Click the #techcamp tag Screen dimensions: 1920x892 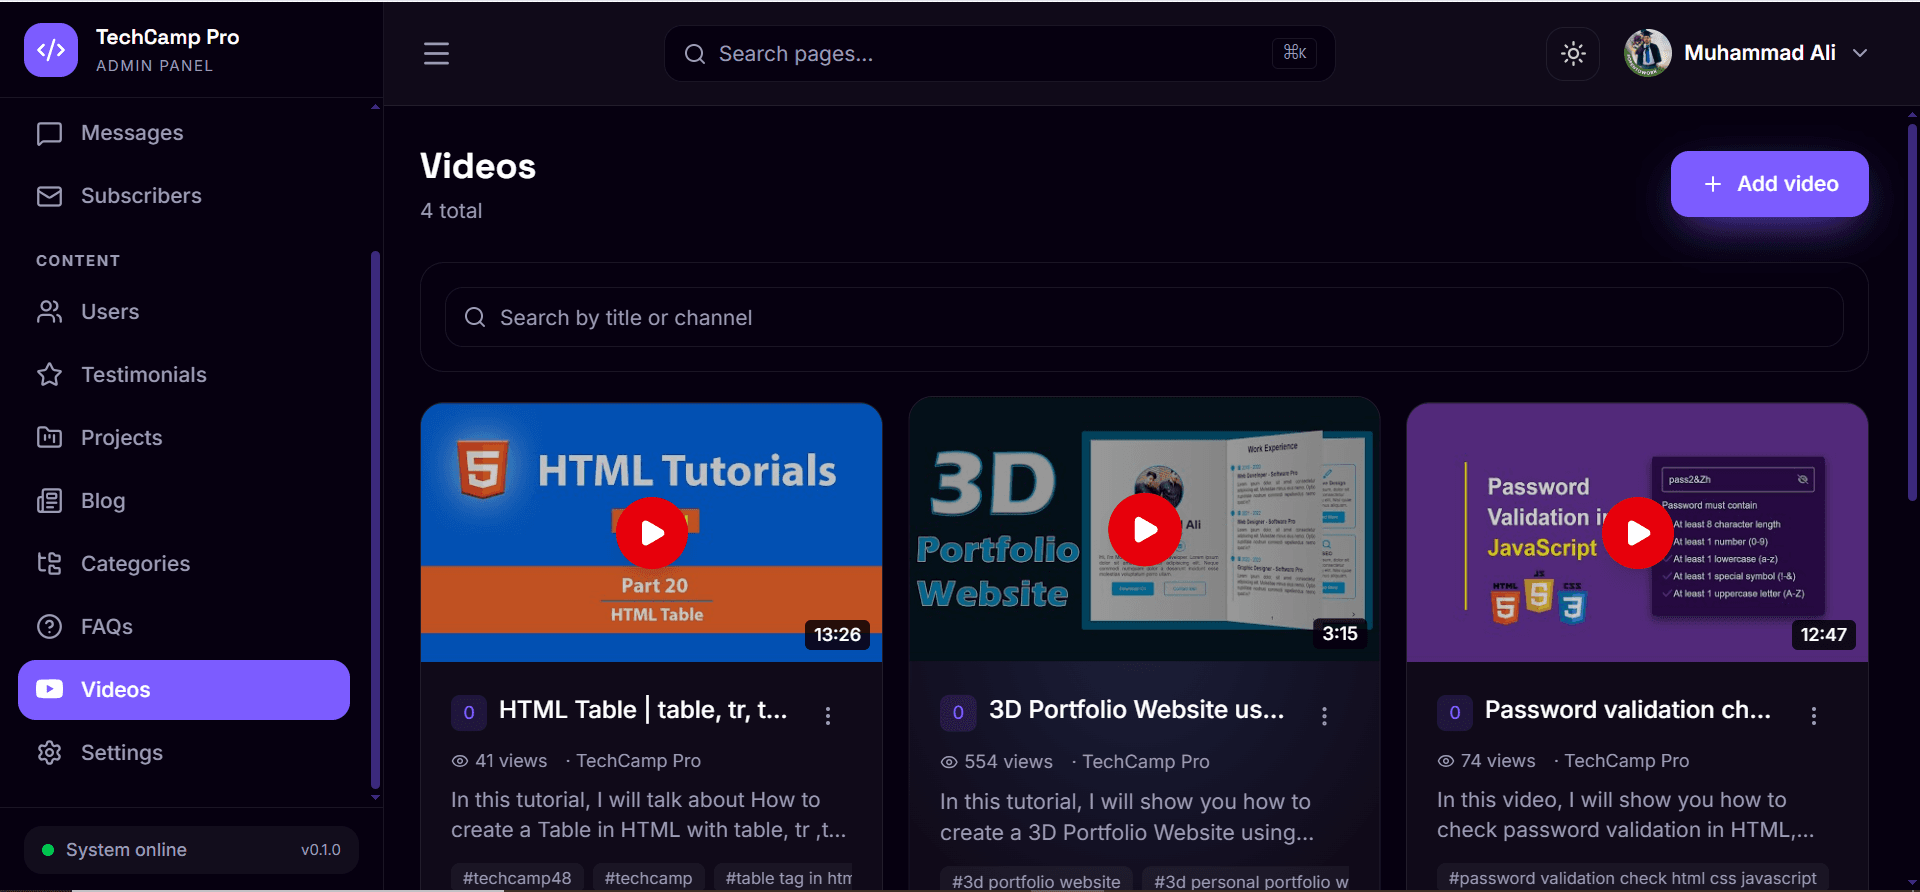click(648, 878)
